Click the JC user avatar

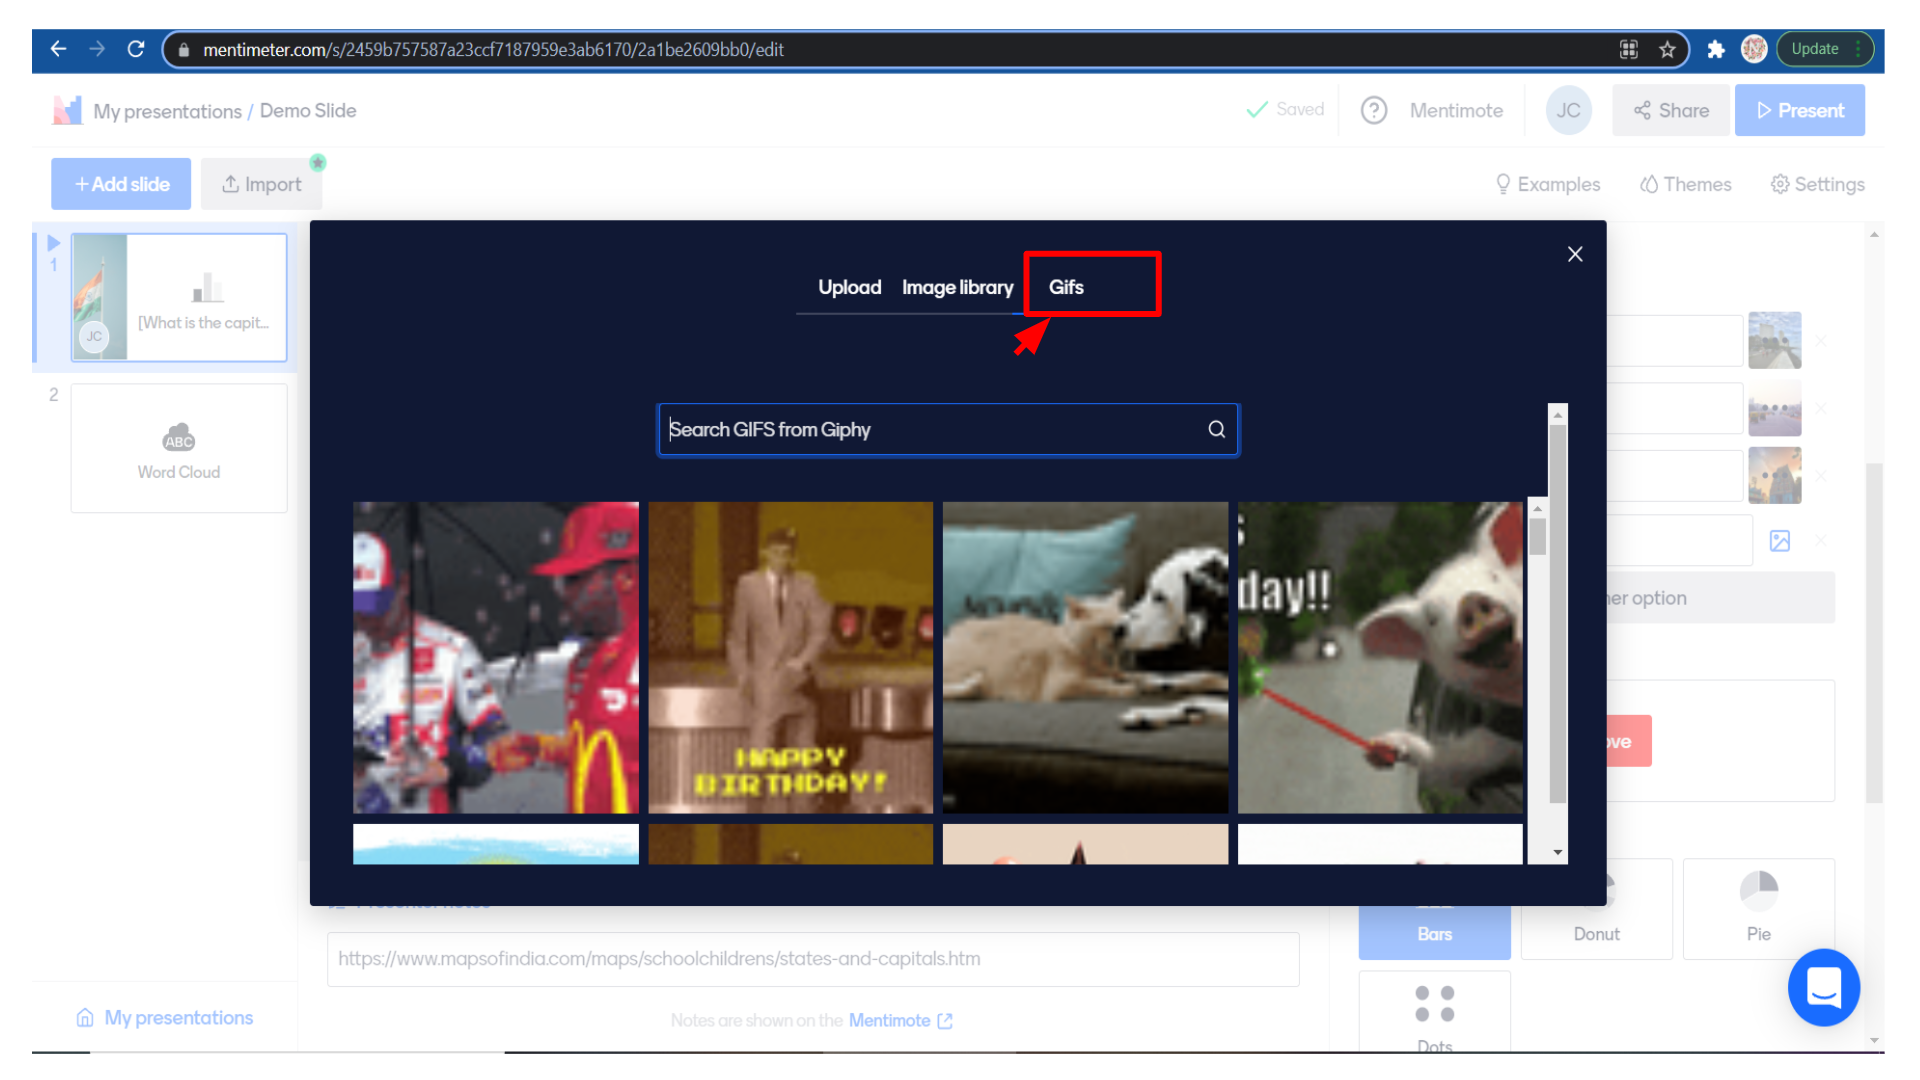pyautogui.click(x=1568, y=110)
